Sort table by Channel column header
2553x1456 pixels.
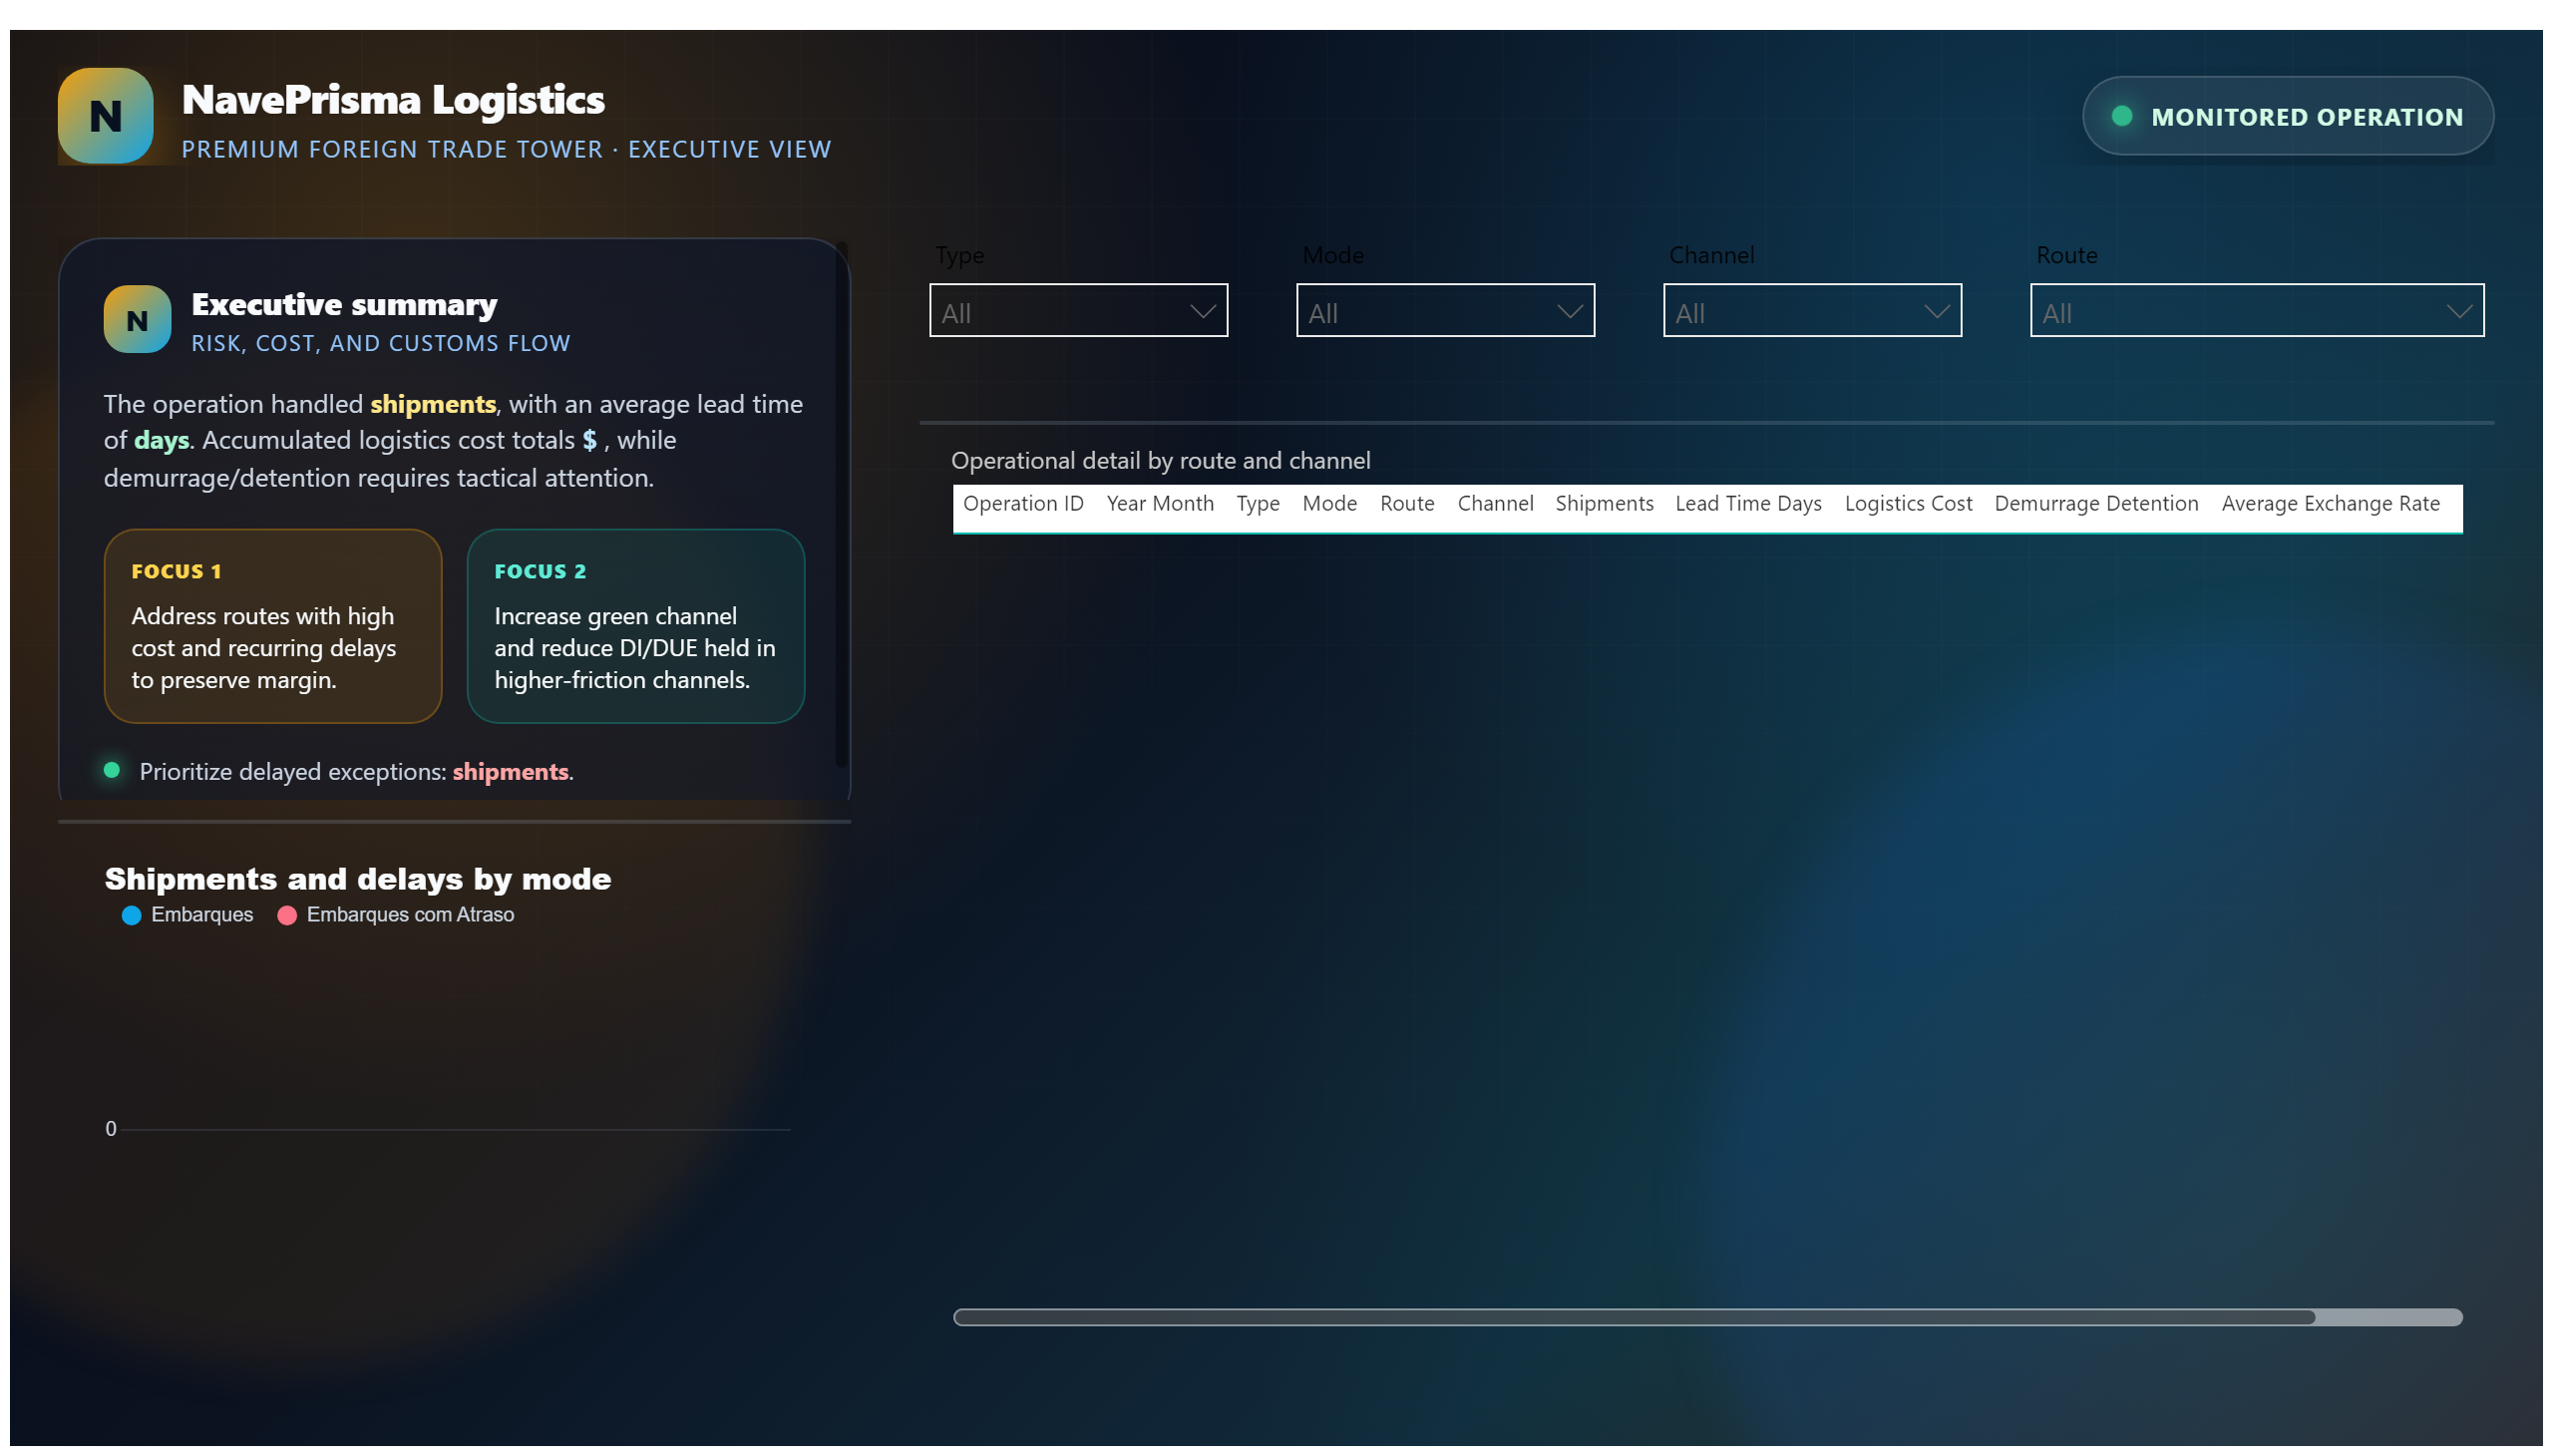click(1495, 504)
